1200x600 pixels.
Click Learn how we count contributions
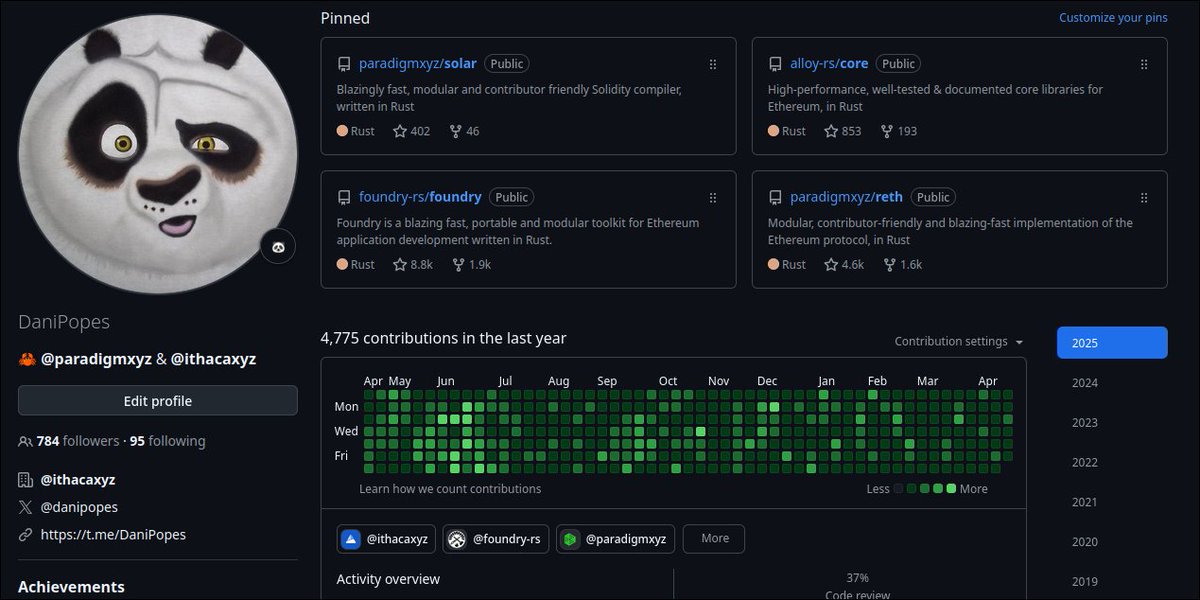(x=450, y=489)
